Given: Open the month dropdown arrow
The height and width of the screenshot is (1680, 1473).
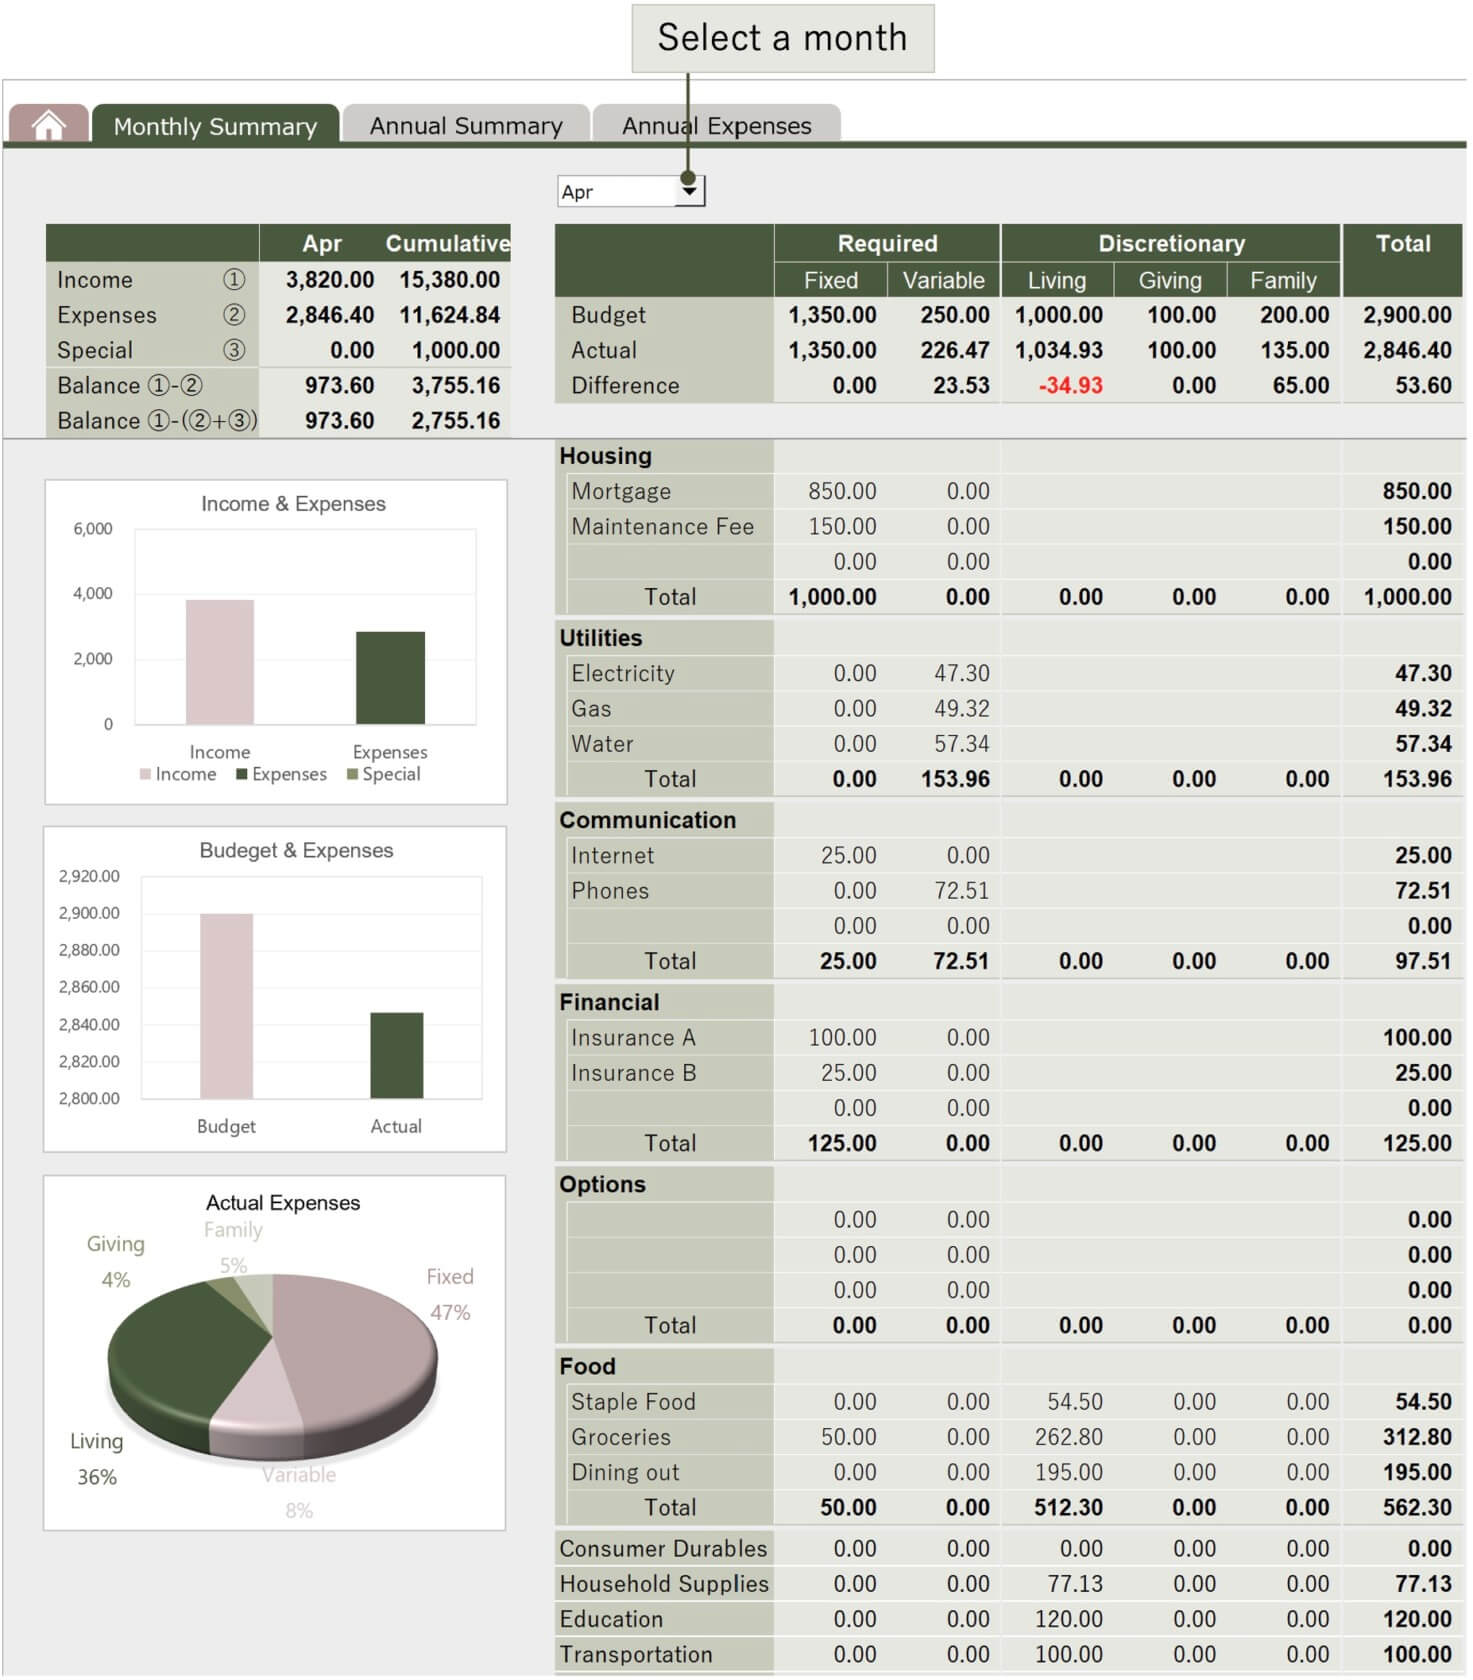Looking at the screenshot, I should coord(690,191).
